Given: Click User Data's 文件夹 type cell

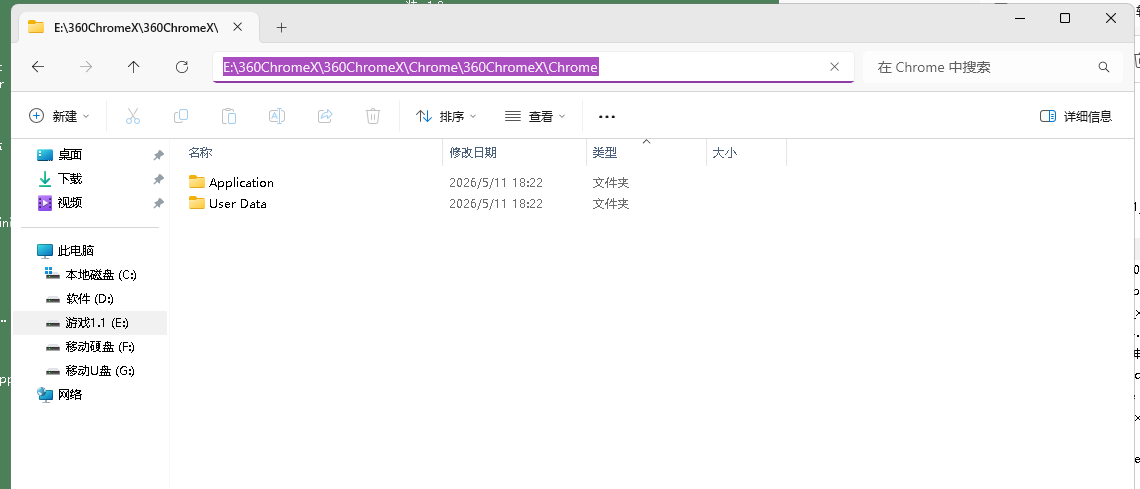Looking at the screenshot, I should (611, 203).
